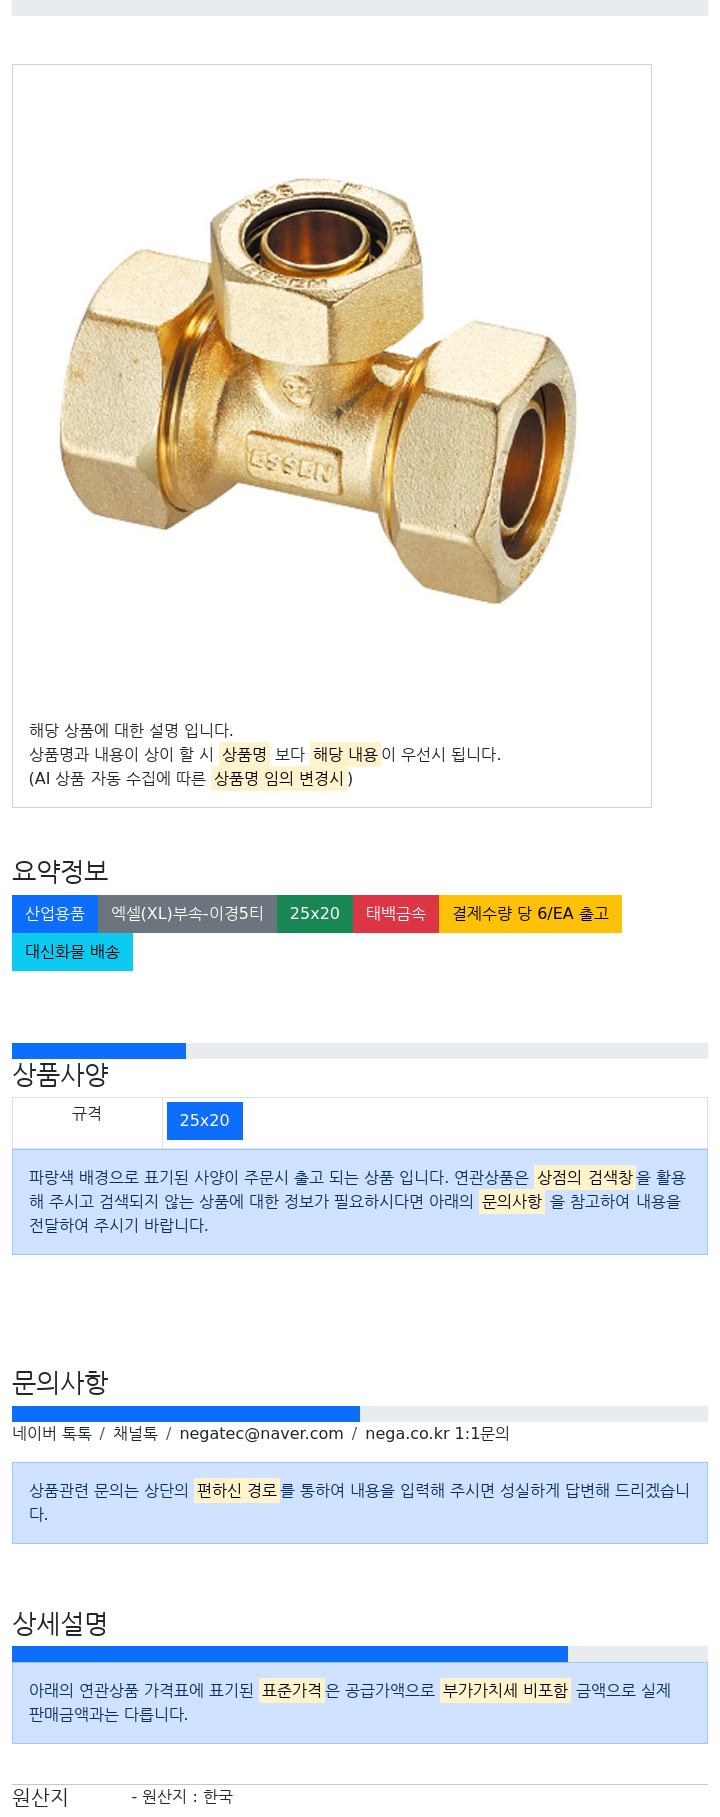The height and width of the screenshot is (1817, 720).
Task: Select the 대신화물 배송 cyan tag
Action: tap(72, 952)
